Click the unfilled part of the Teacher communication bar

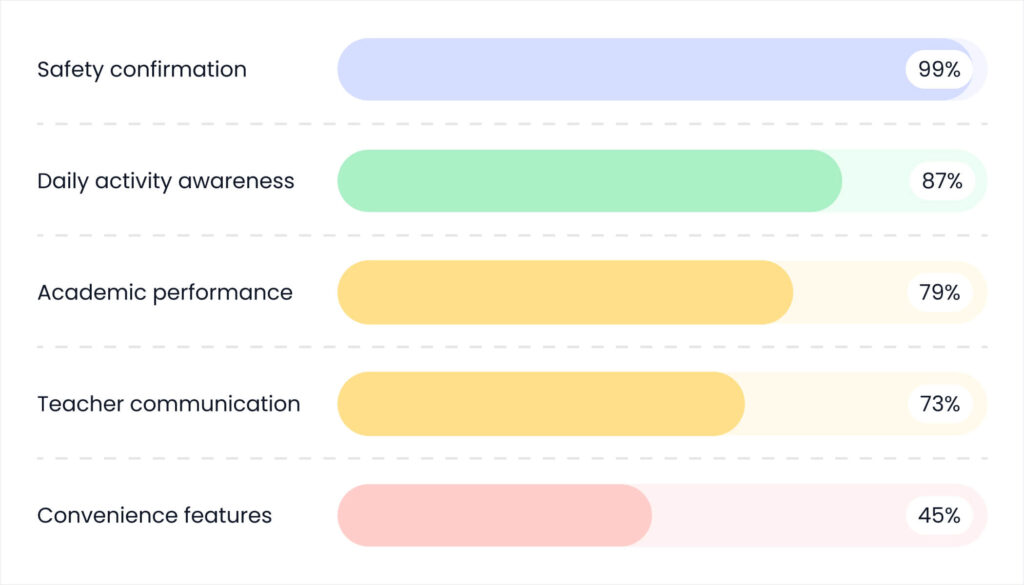pyautogui.click(x=825, y=404)
